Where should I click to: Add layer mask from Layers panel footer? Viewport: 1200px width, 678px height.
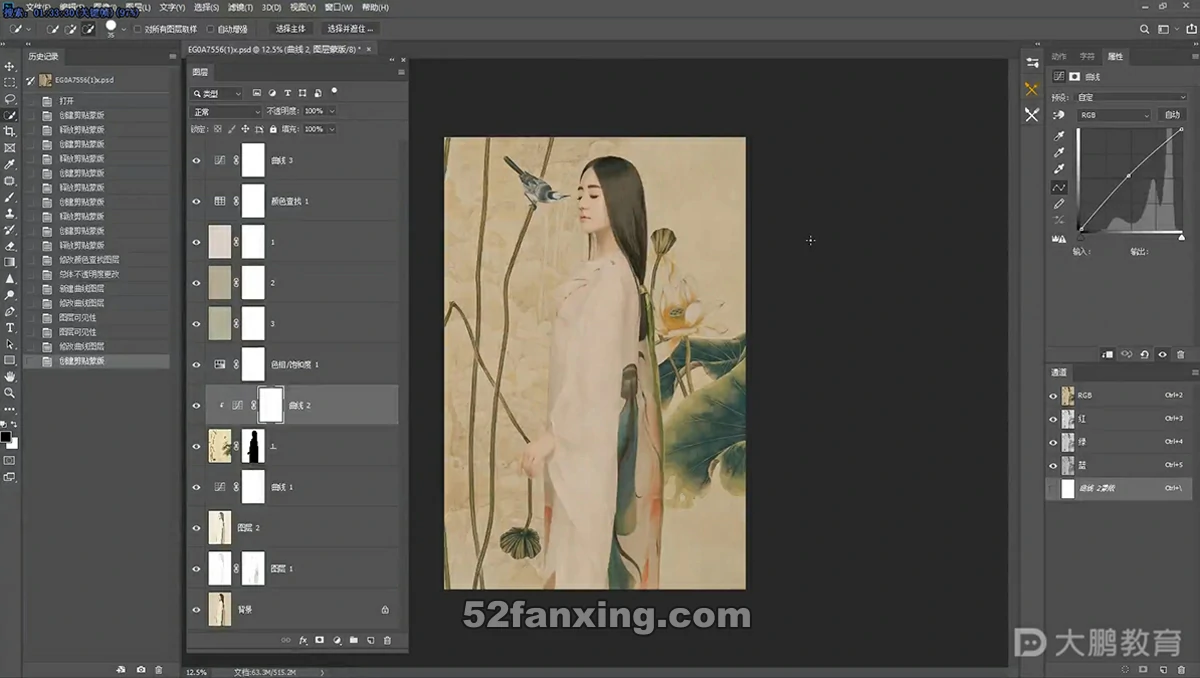[x=319, y=640]
